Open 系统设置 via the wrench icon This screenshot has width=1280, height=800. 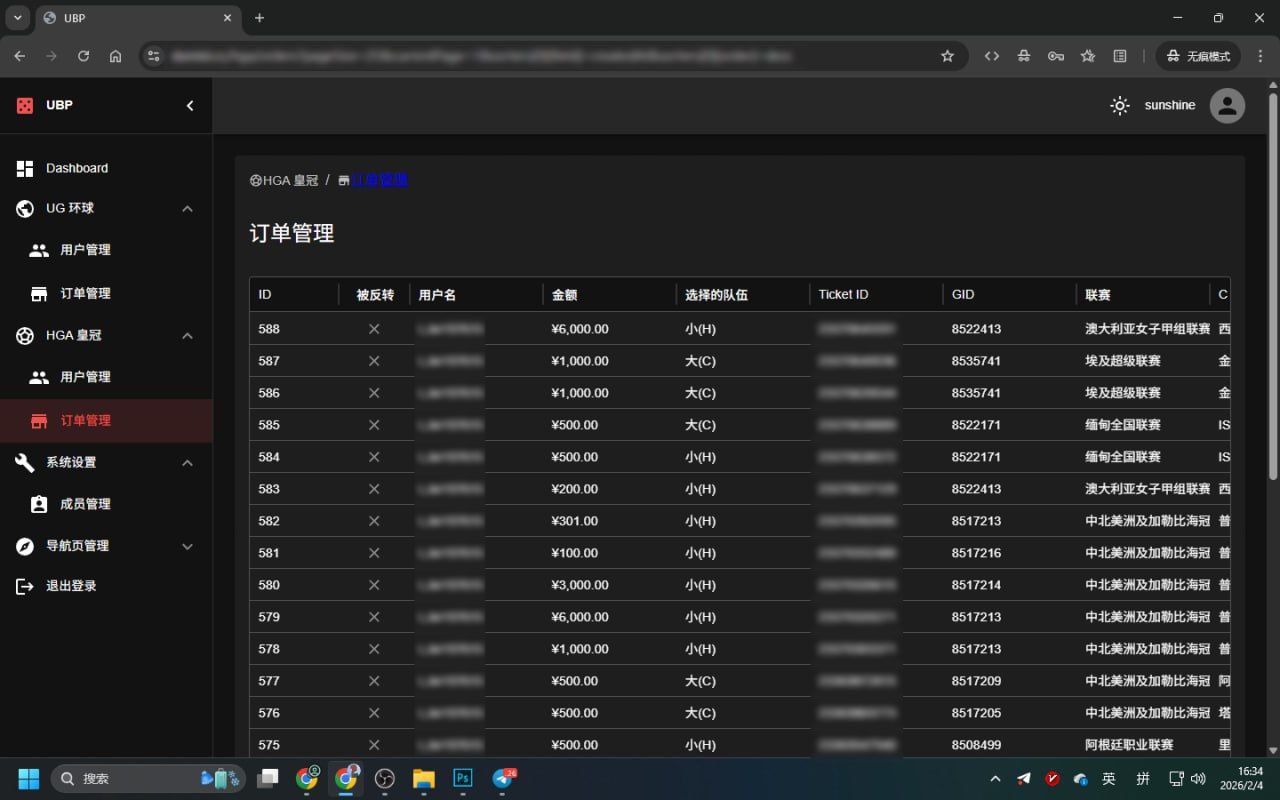click(x=24, y=462)
